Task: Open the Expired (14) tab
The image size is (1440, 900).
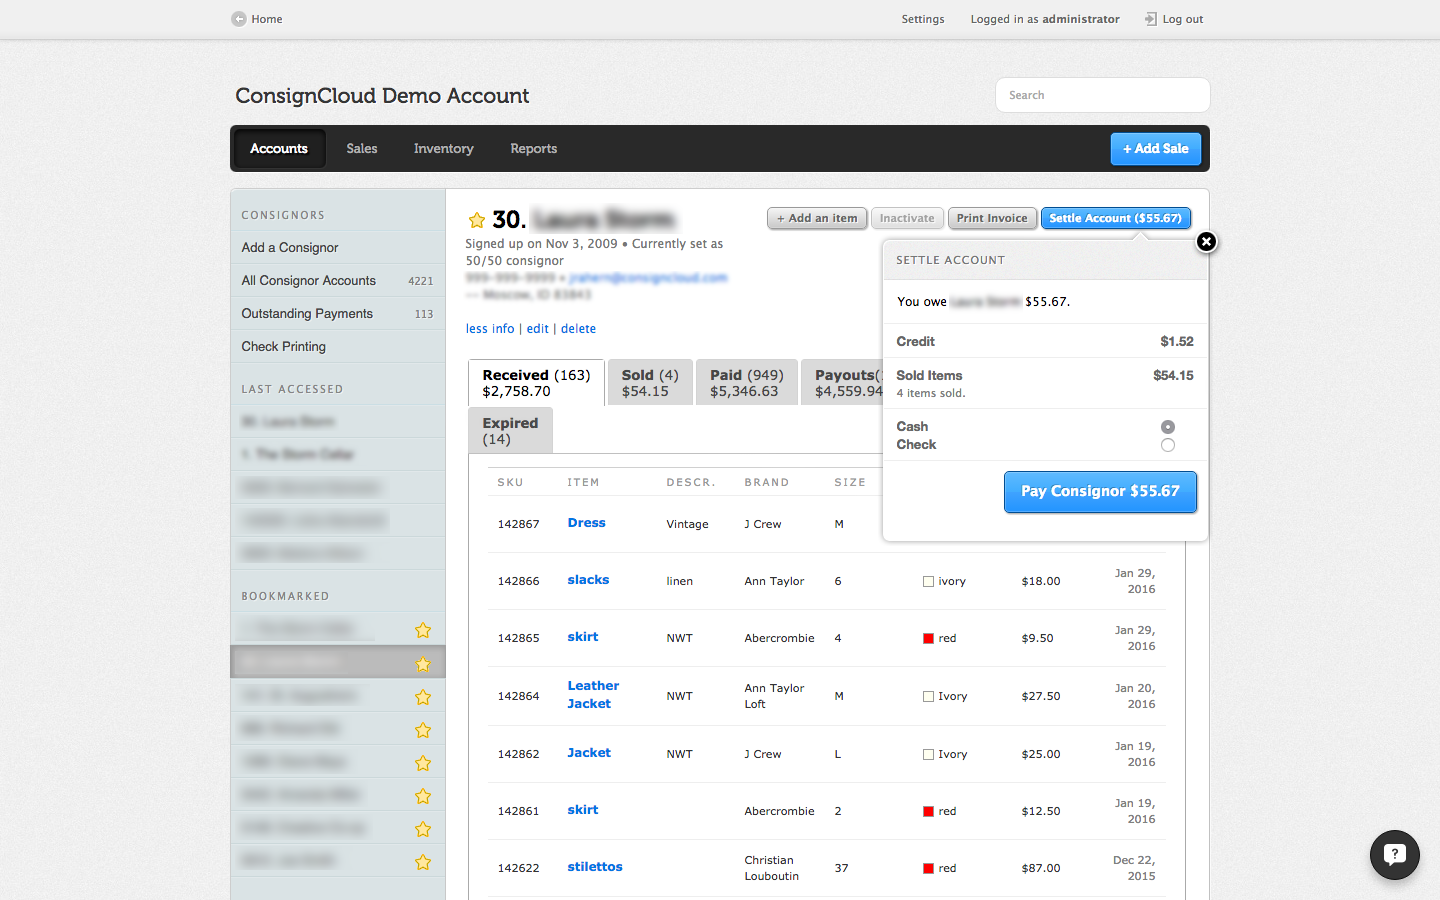Action: point(510,431)
